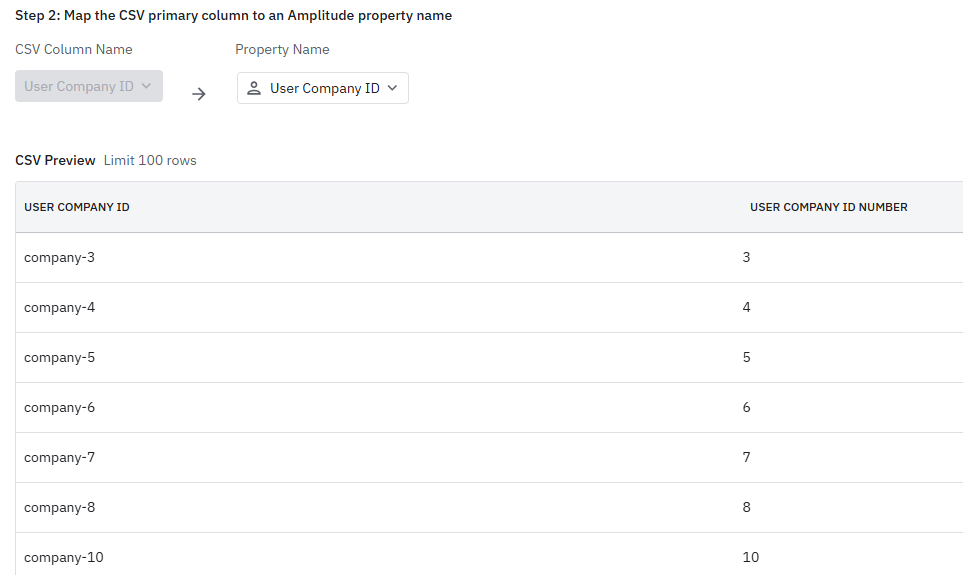The width and height of the screenshot is (963, 575).
Task: Select User Company ID property name text
Action: tap(324, 88)
